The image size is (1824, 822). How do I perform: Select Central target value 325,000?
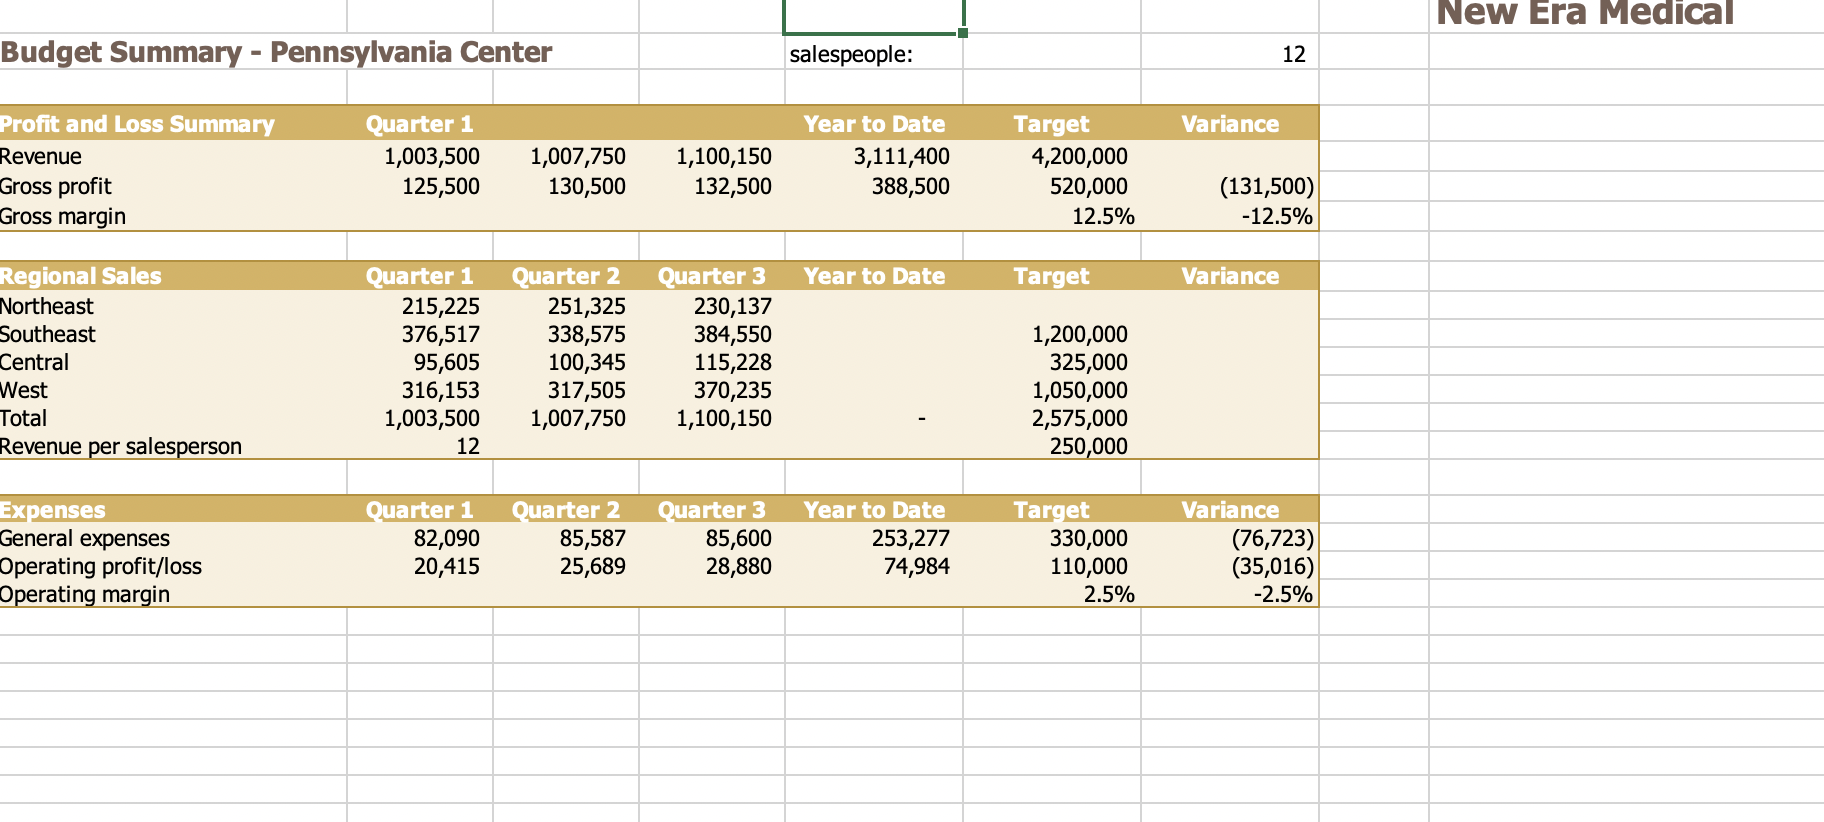1089,362
